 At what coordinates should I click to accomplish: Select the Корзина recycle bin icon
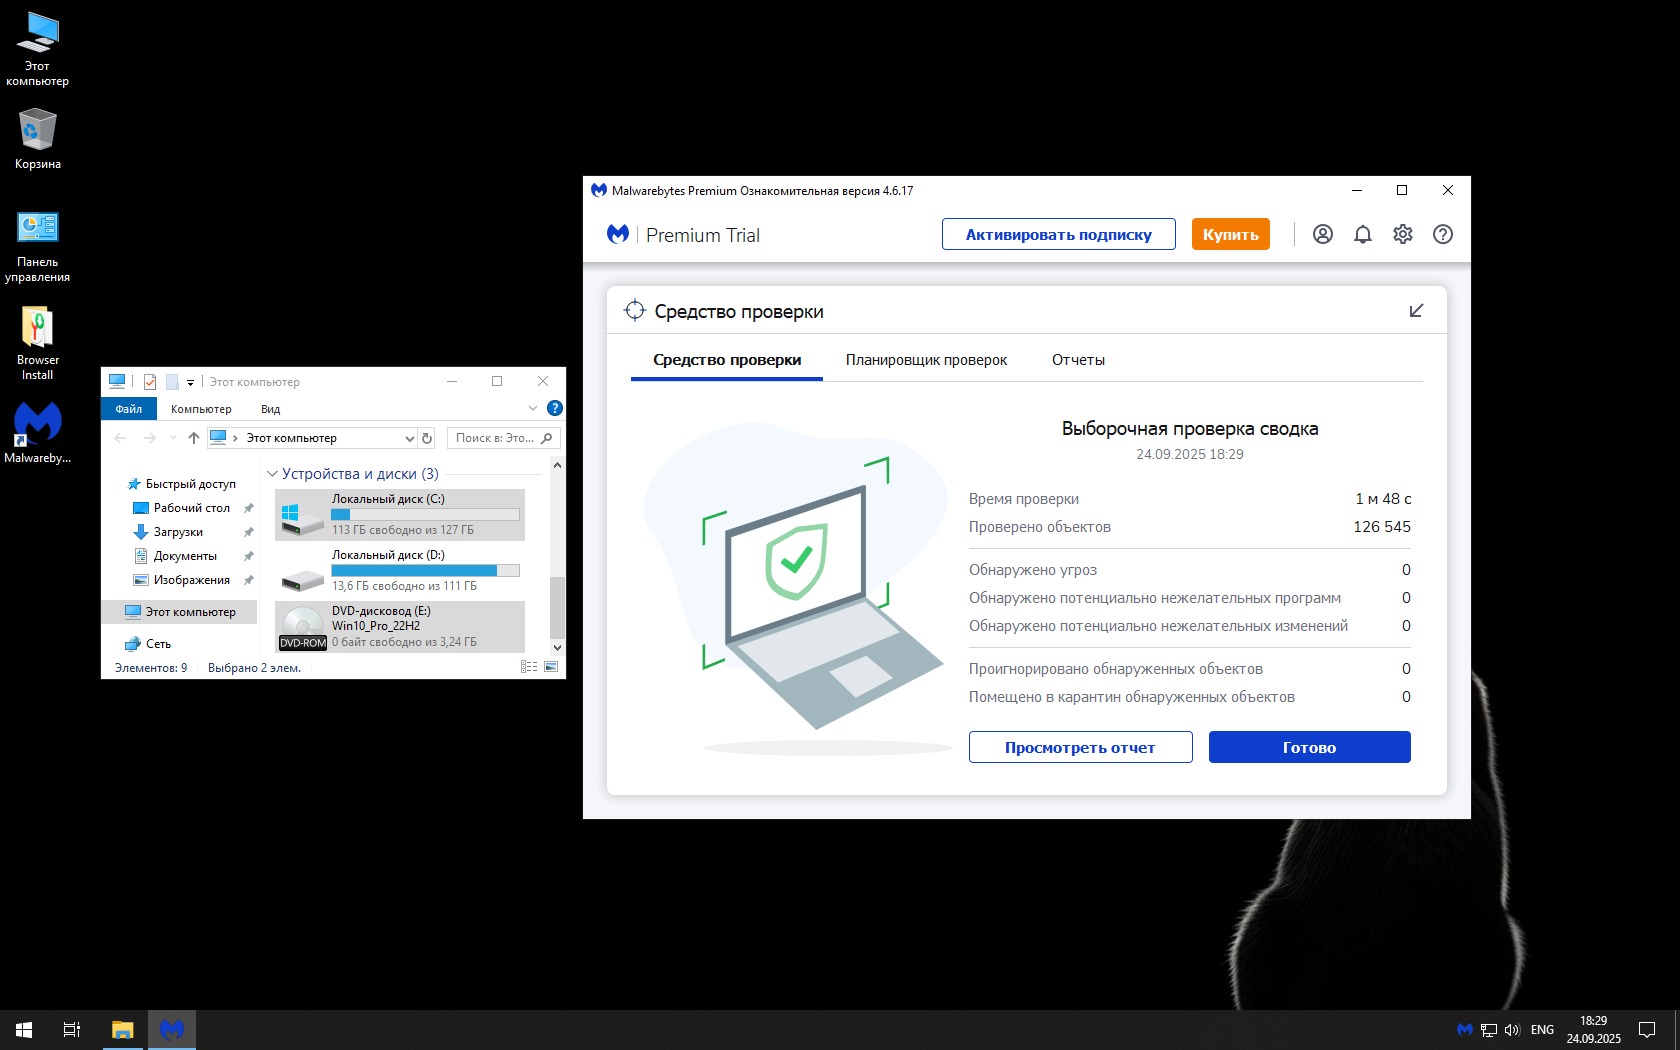coord(38,139)
